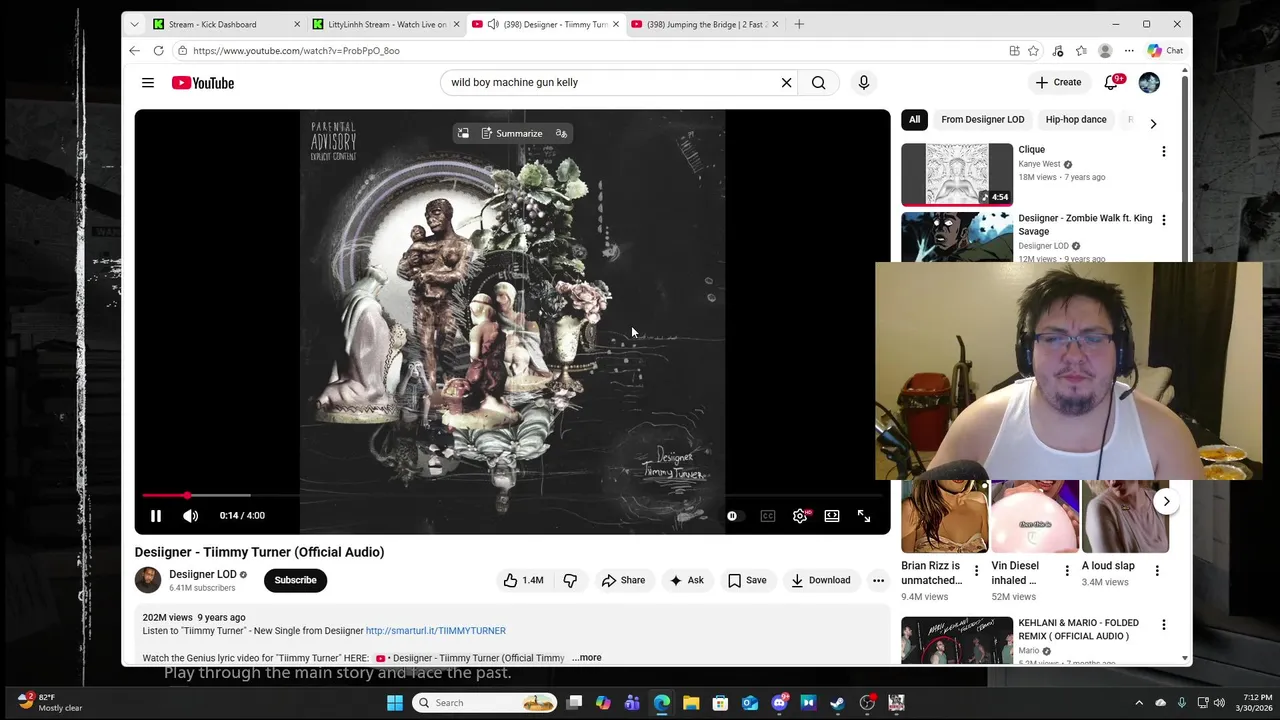This screenshot has width=1280, height=720.
Task: Toggle closed captions CC button
Action: point(768,516)
